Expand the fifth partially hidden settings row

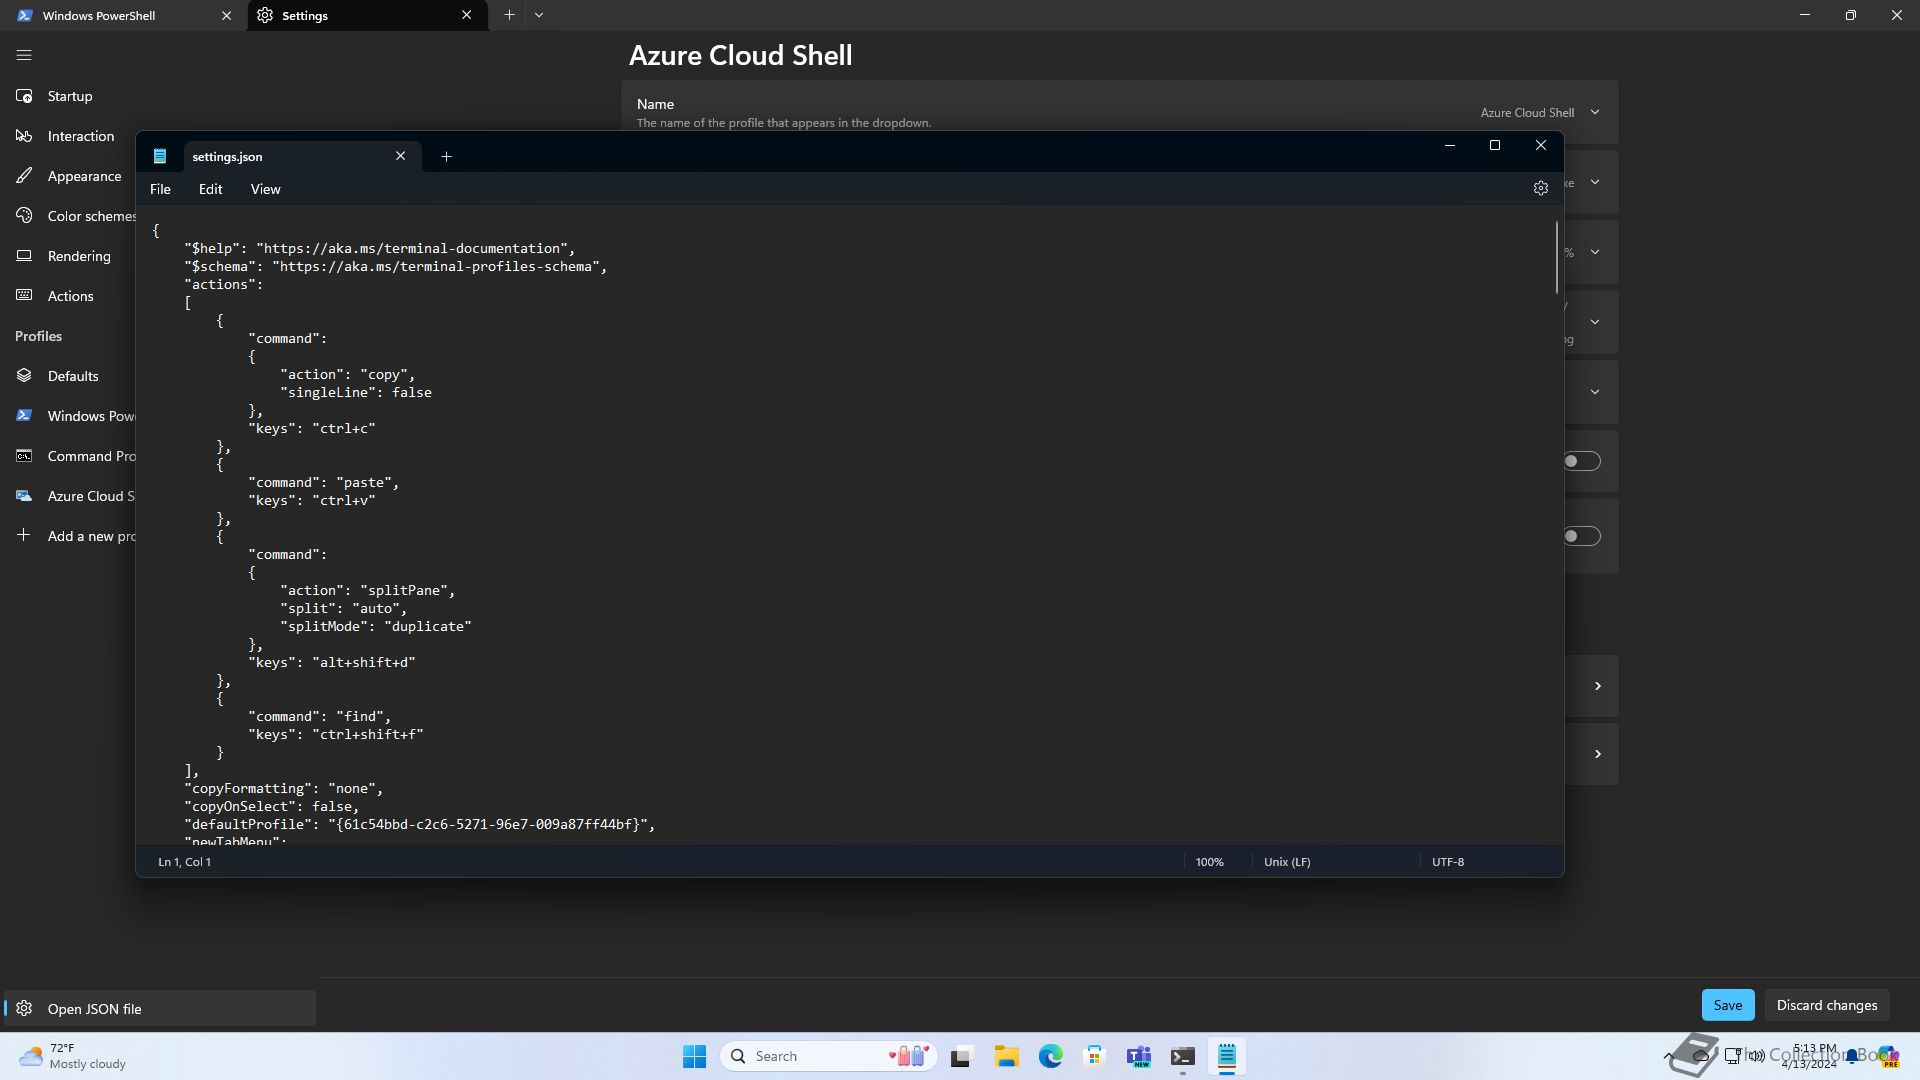(1595, 392)
